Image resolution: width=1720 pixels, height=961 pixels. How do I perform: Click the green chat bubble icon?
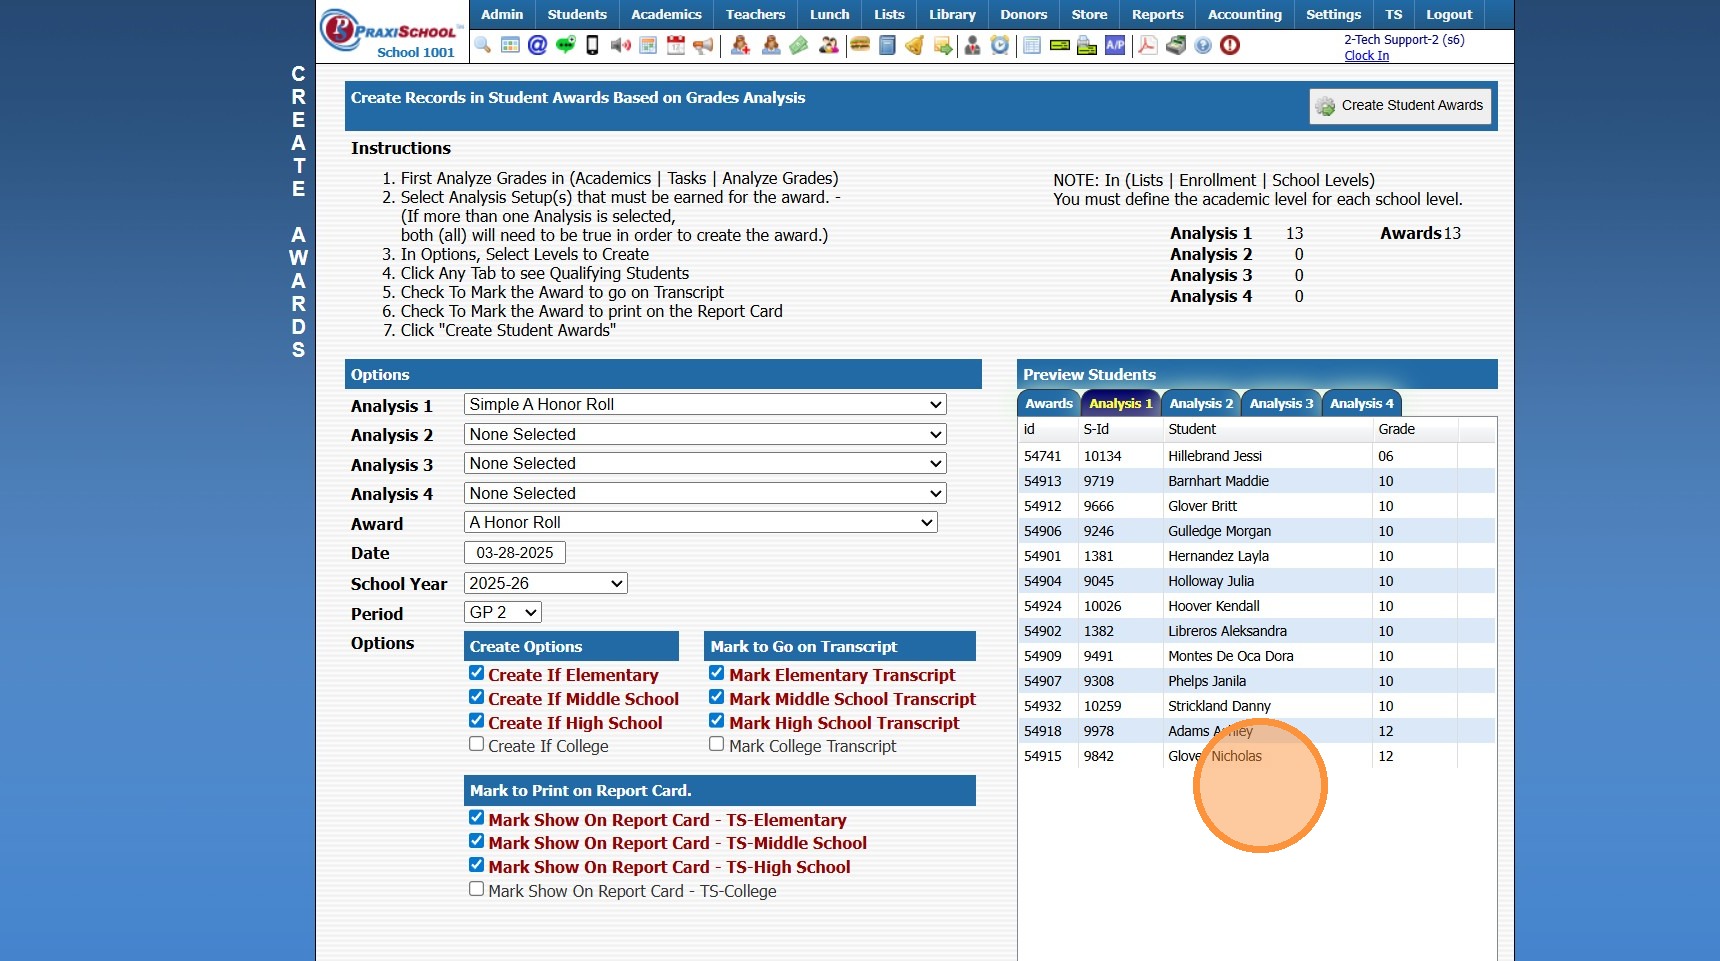[x=565, y=45]
